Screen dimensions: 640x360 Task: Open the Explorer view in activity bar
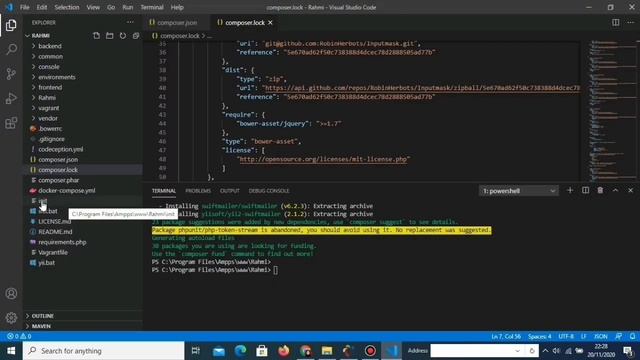point(11,25)
